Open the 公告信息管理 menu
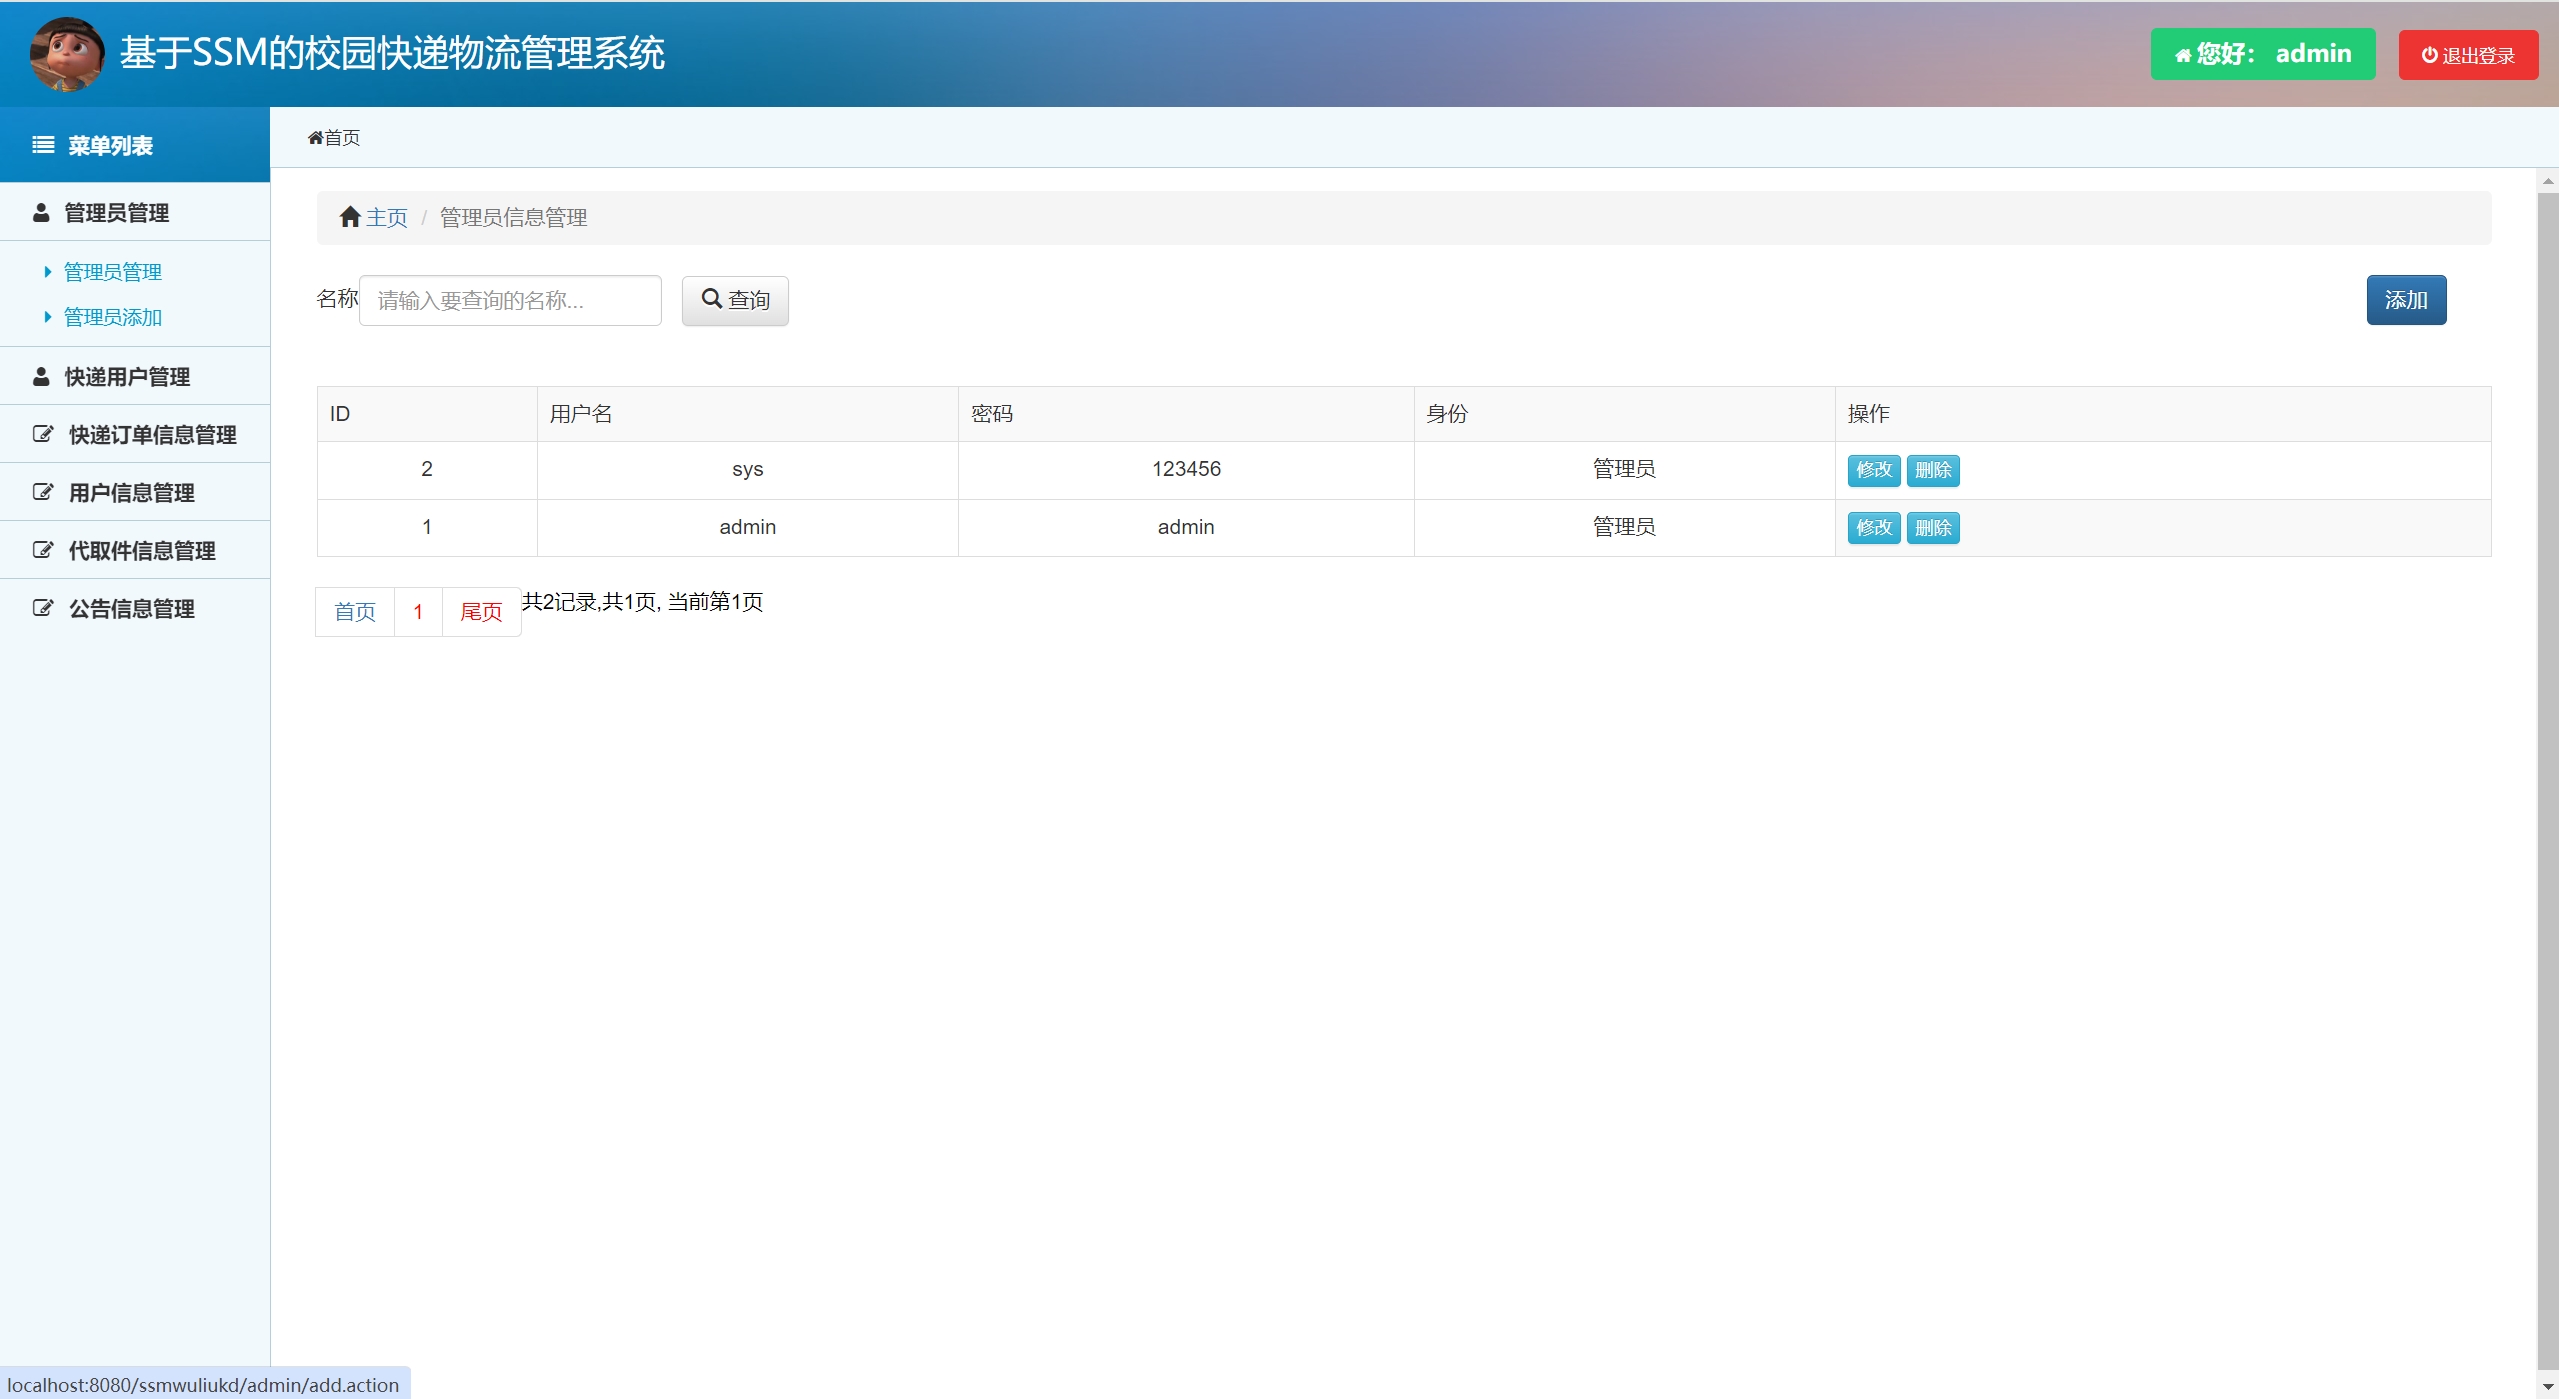This screenshot has height=1399, width=2559. tap(131, 609)
